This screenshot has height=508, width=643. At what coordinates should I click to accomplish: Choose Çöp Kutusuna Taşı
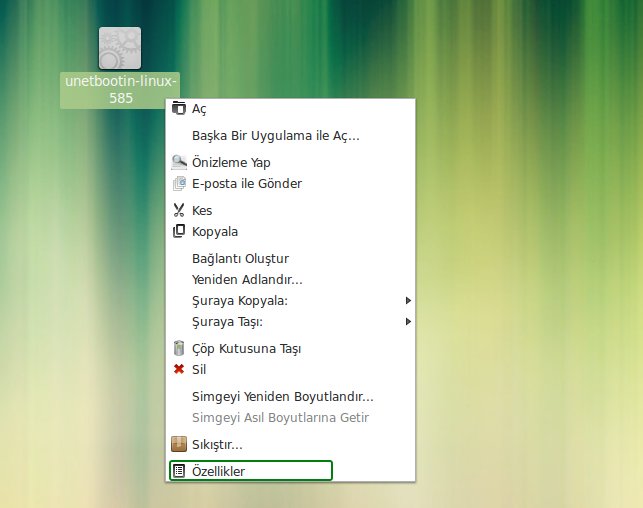point(290,349)
